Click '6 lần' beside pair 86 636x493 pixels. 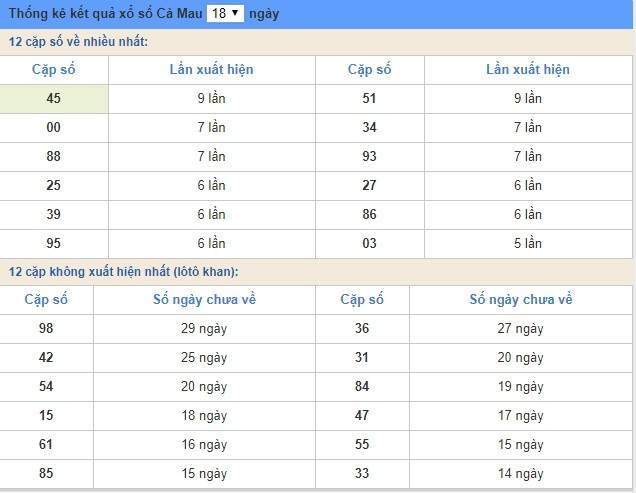pos(528,214)
